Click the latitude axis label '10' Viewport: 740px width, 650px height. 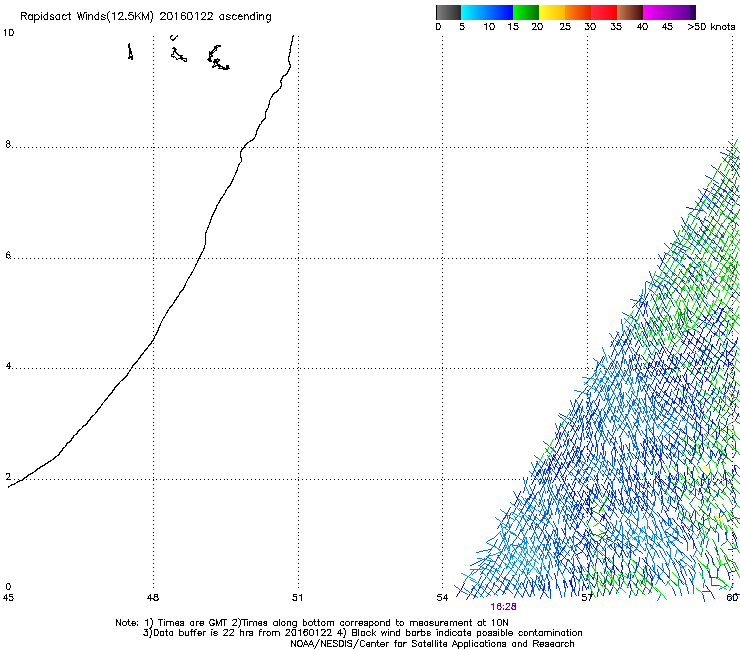(8, 33)
